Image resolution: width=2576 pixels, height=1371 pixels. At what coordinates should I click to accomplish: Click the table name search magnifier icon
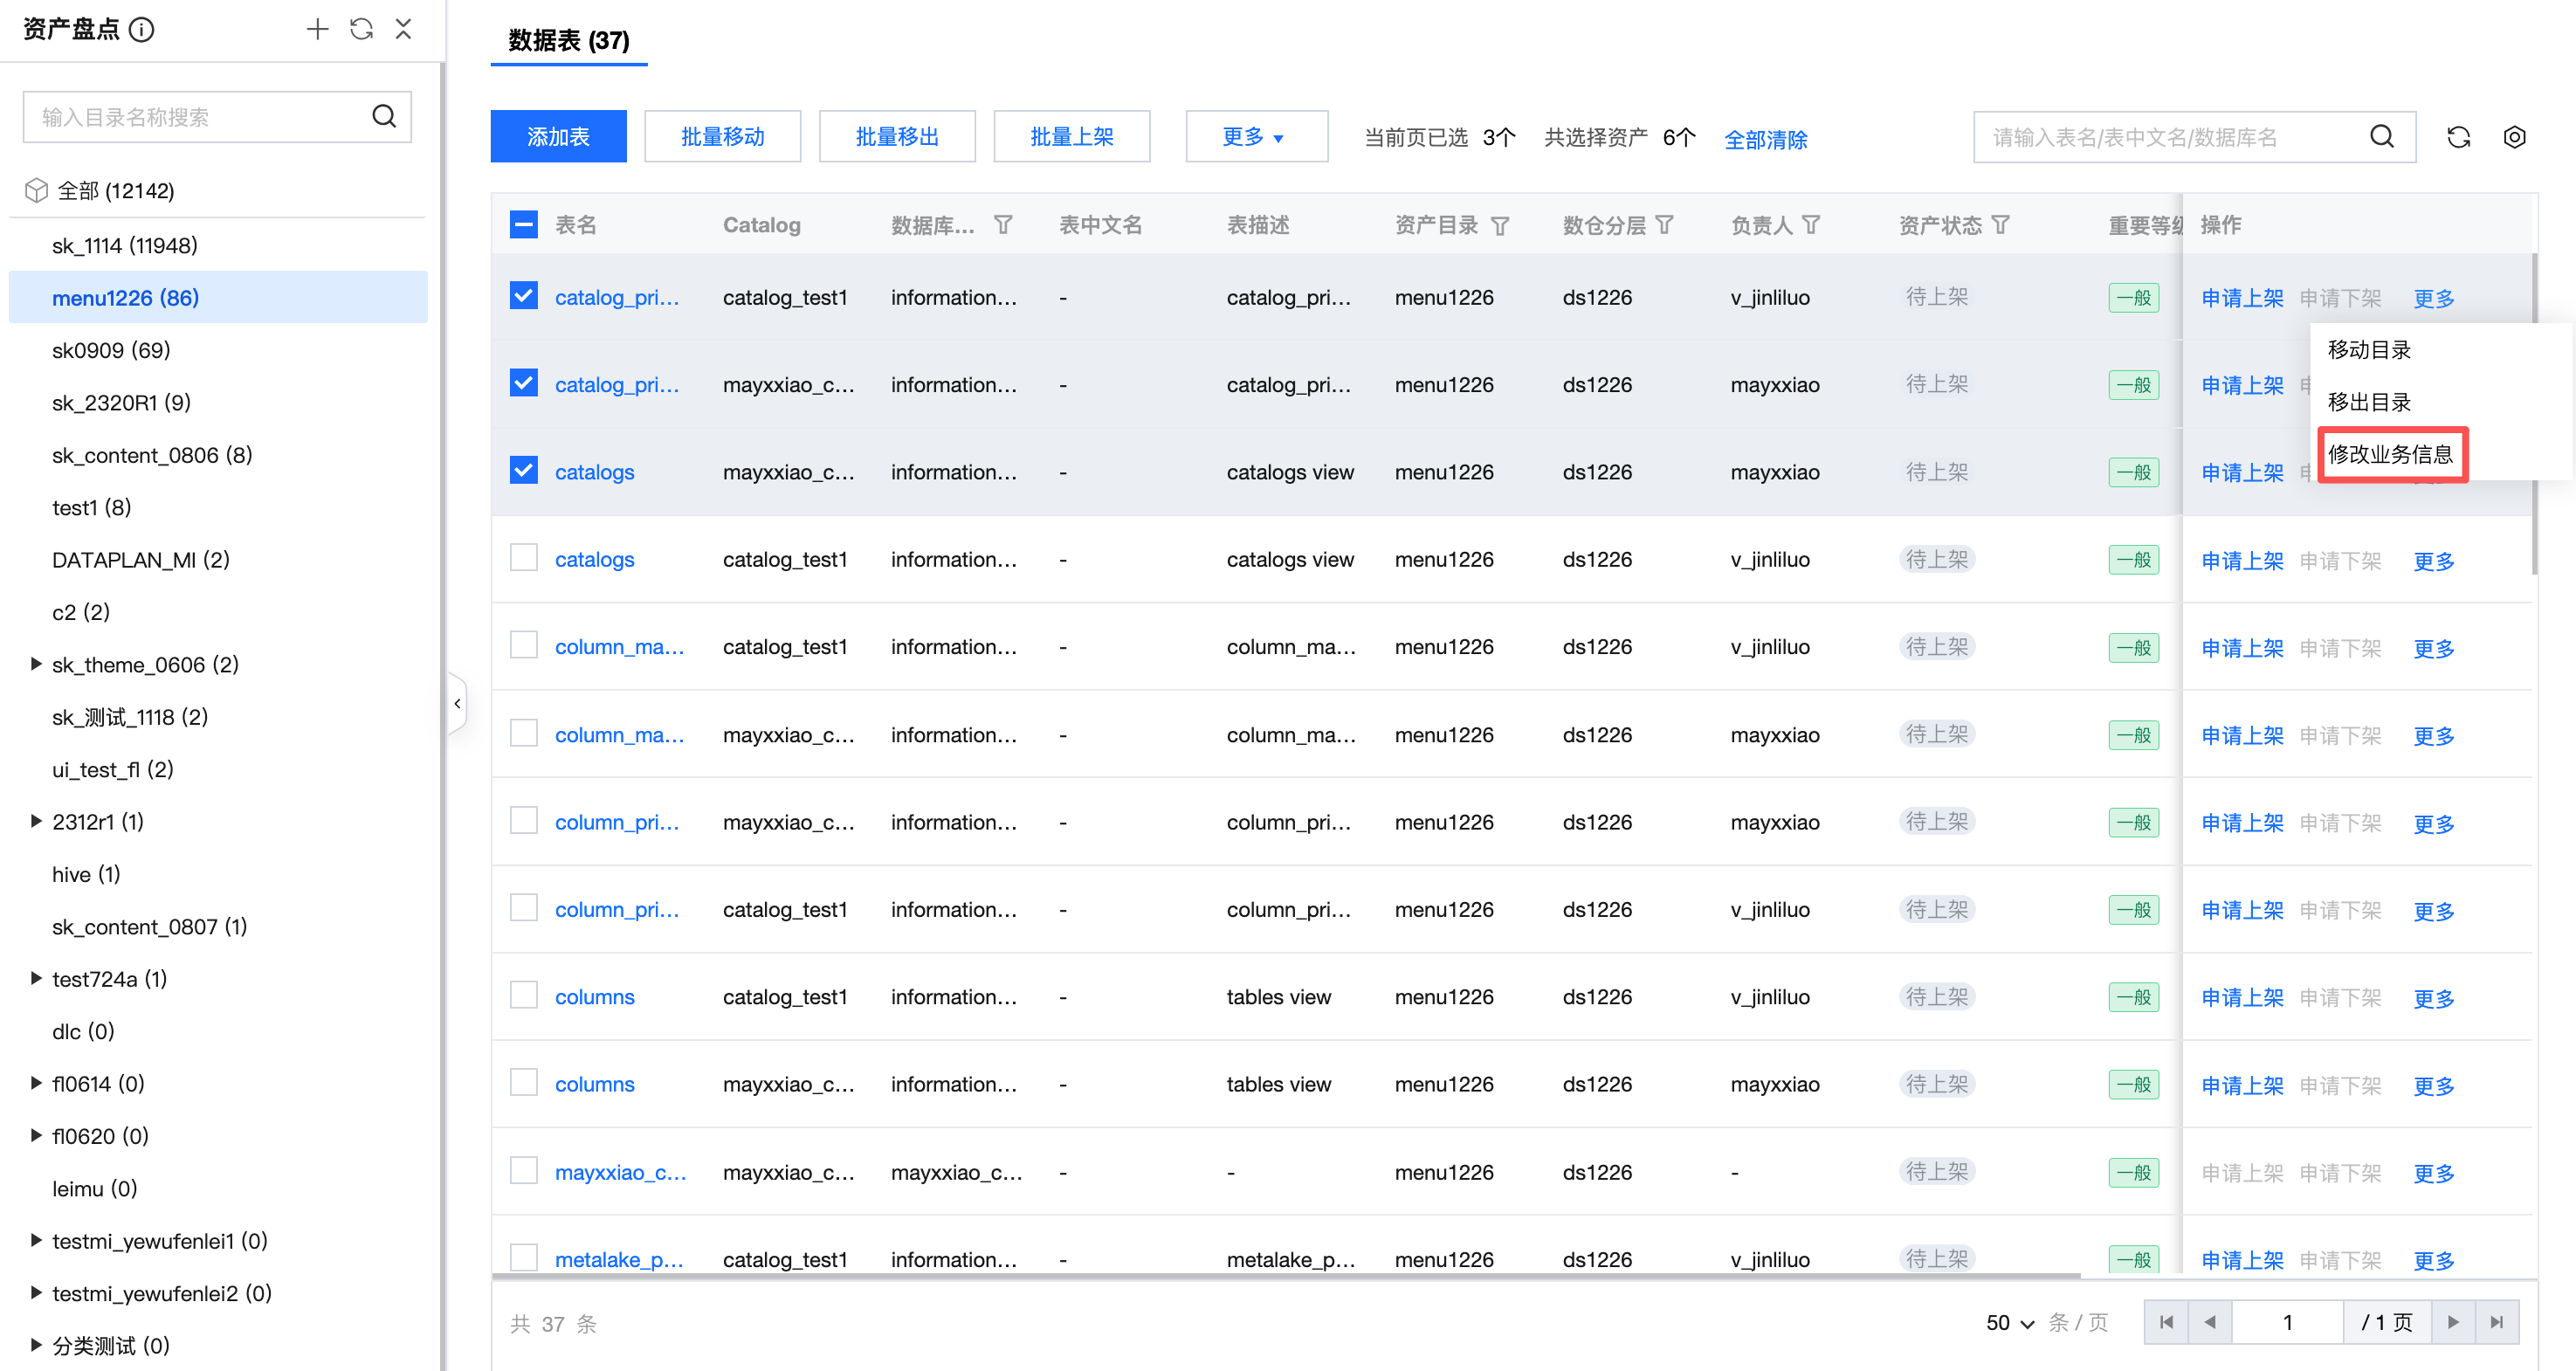click(2382, 137)
